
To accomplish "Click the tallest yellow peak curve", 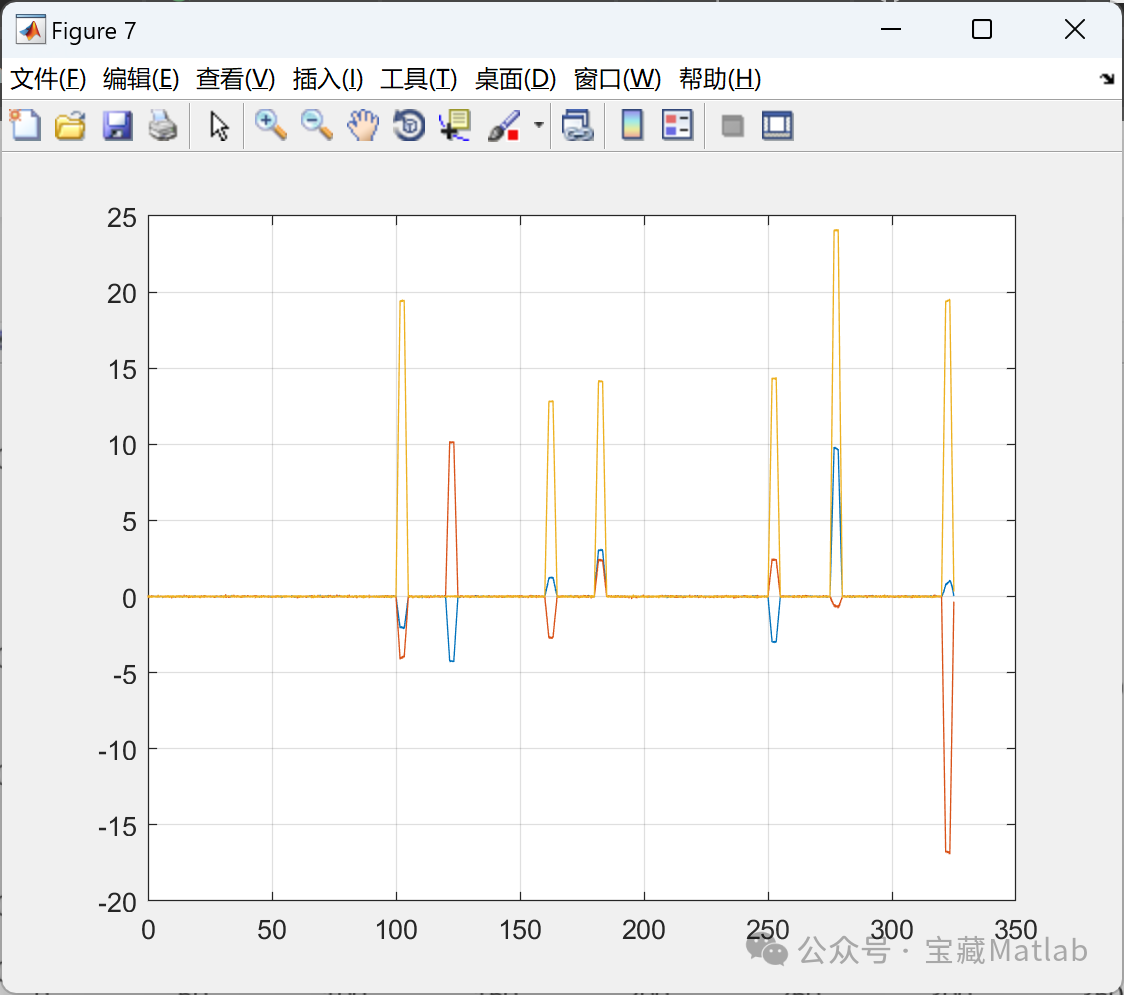I will pos(835,232).
